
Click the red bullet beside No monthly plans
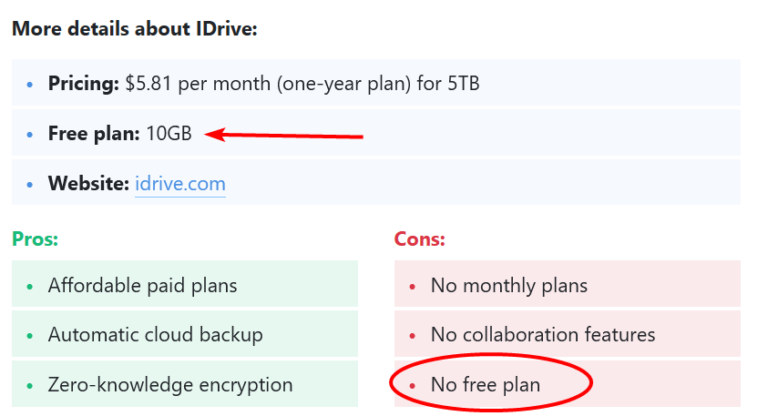[x=412, y=287]
